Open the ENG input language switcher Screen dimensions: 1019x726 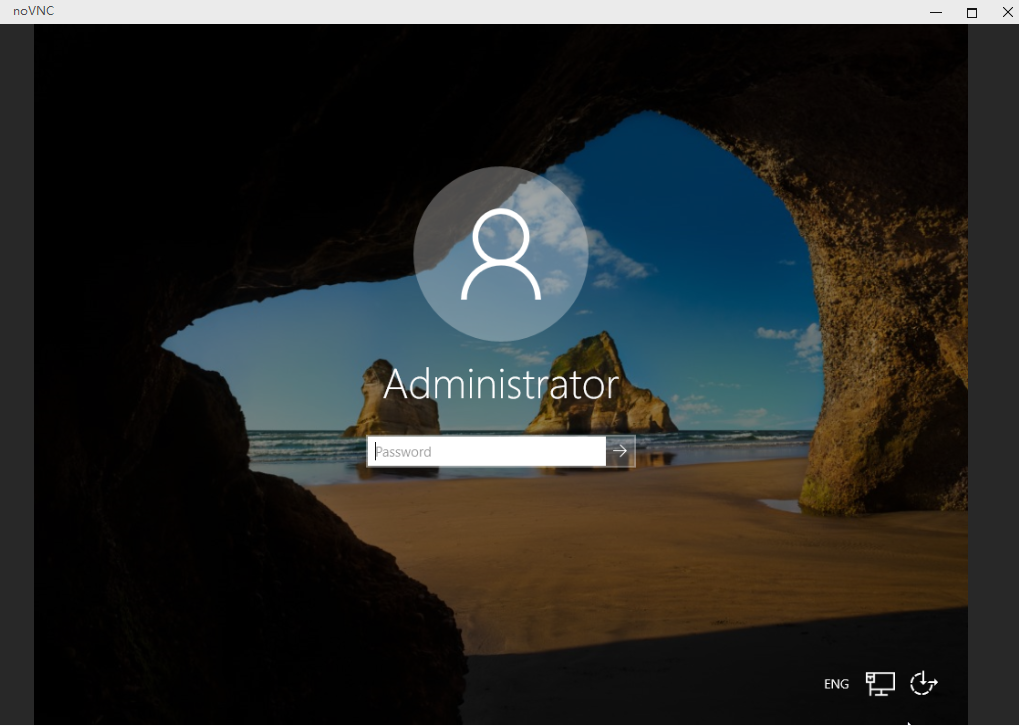pyautogui.click(x=836, y=684)
